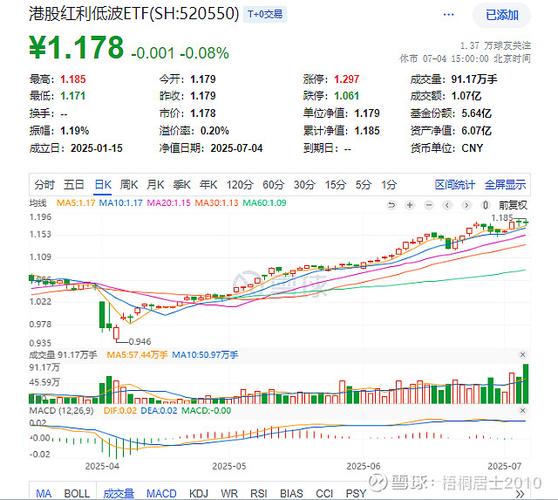Move the chart right with the arrow icon
The height and width of the screenshot is (500, 558).
coord(466,205)
